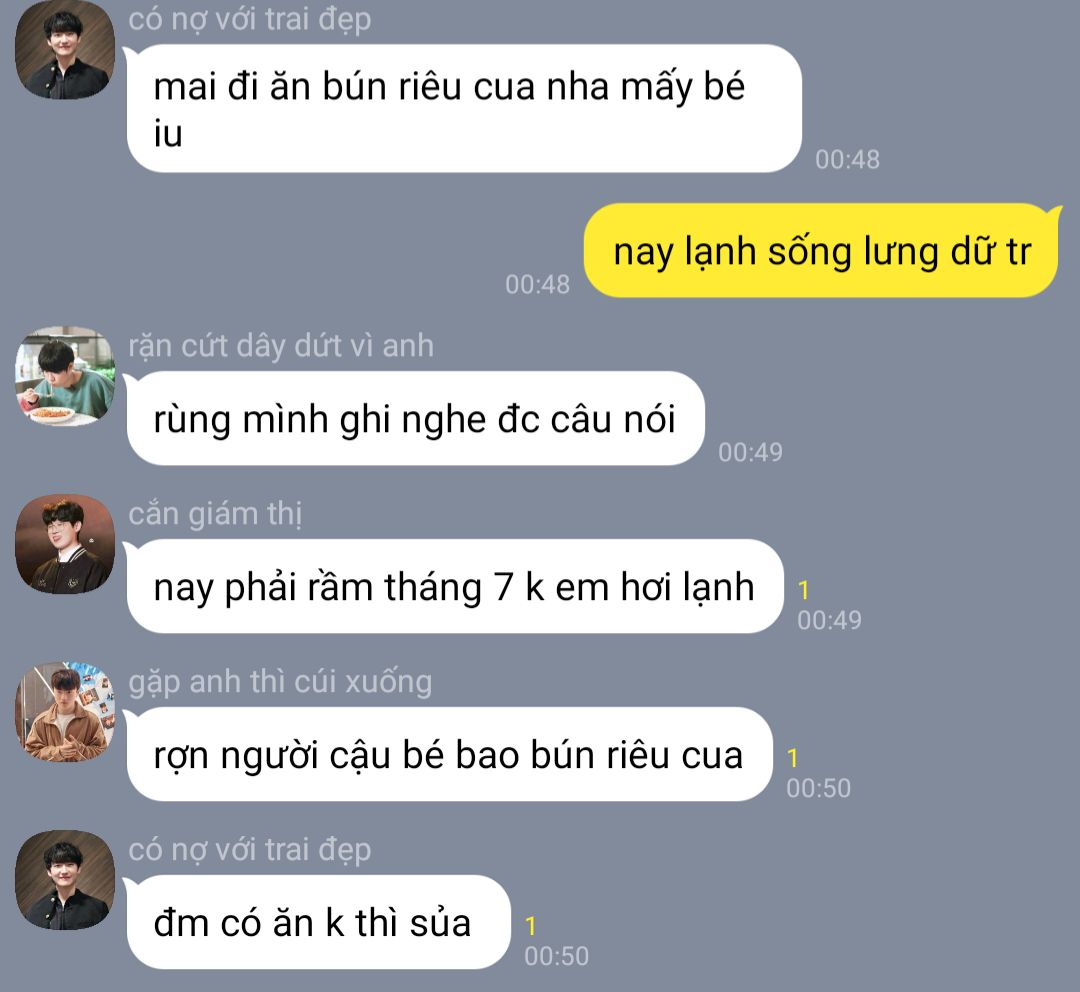The height and width of the screenshot is (992, 1080).
Task: Tap the 'đm có ăn k thì sủa' bubble
Action: pyautogui.click(x=318, y=923)
